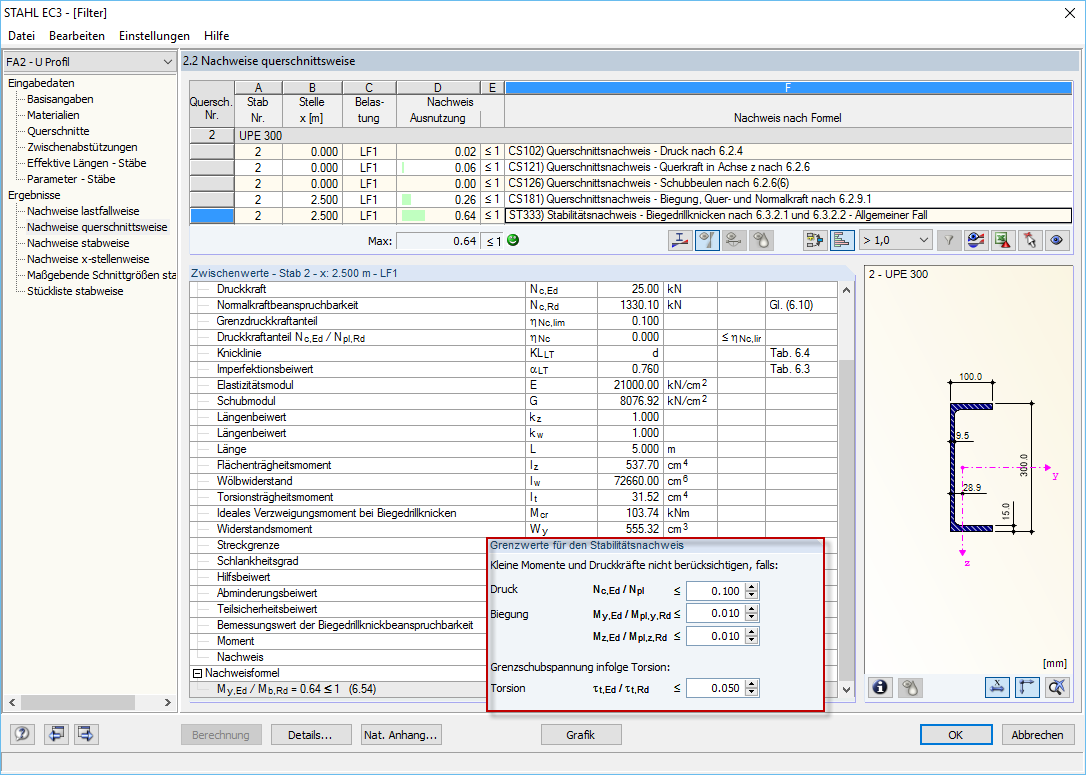The height and width of the screenshot is (775, 1086).
Task: Toggle the colored bars relation scale icon
Action: coord(842,240)
